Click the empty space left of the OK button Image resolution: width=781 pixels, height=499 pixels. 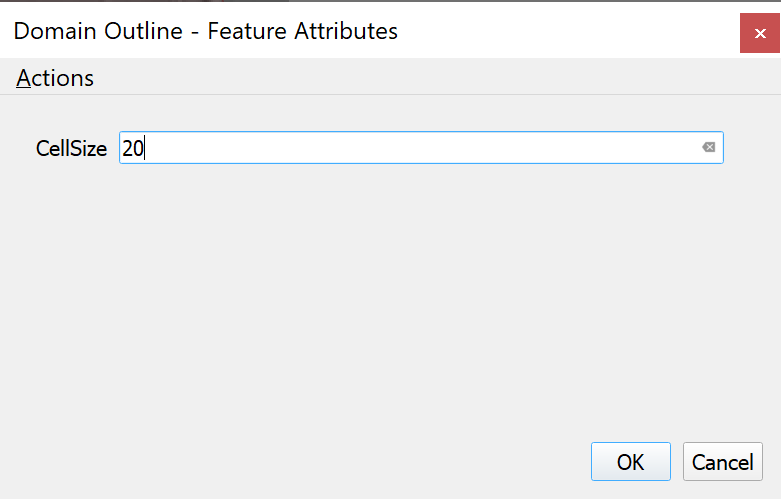[x=400, y=462]
